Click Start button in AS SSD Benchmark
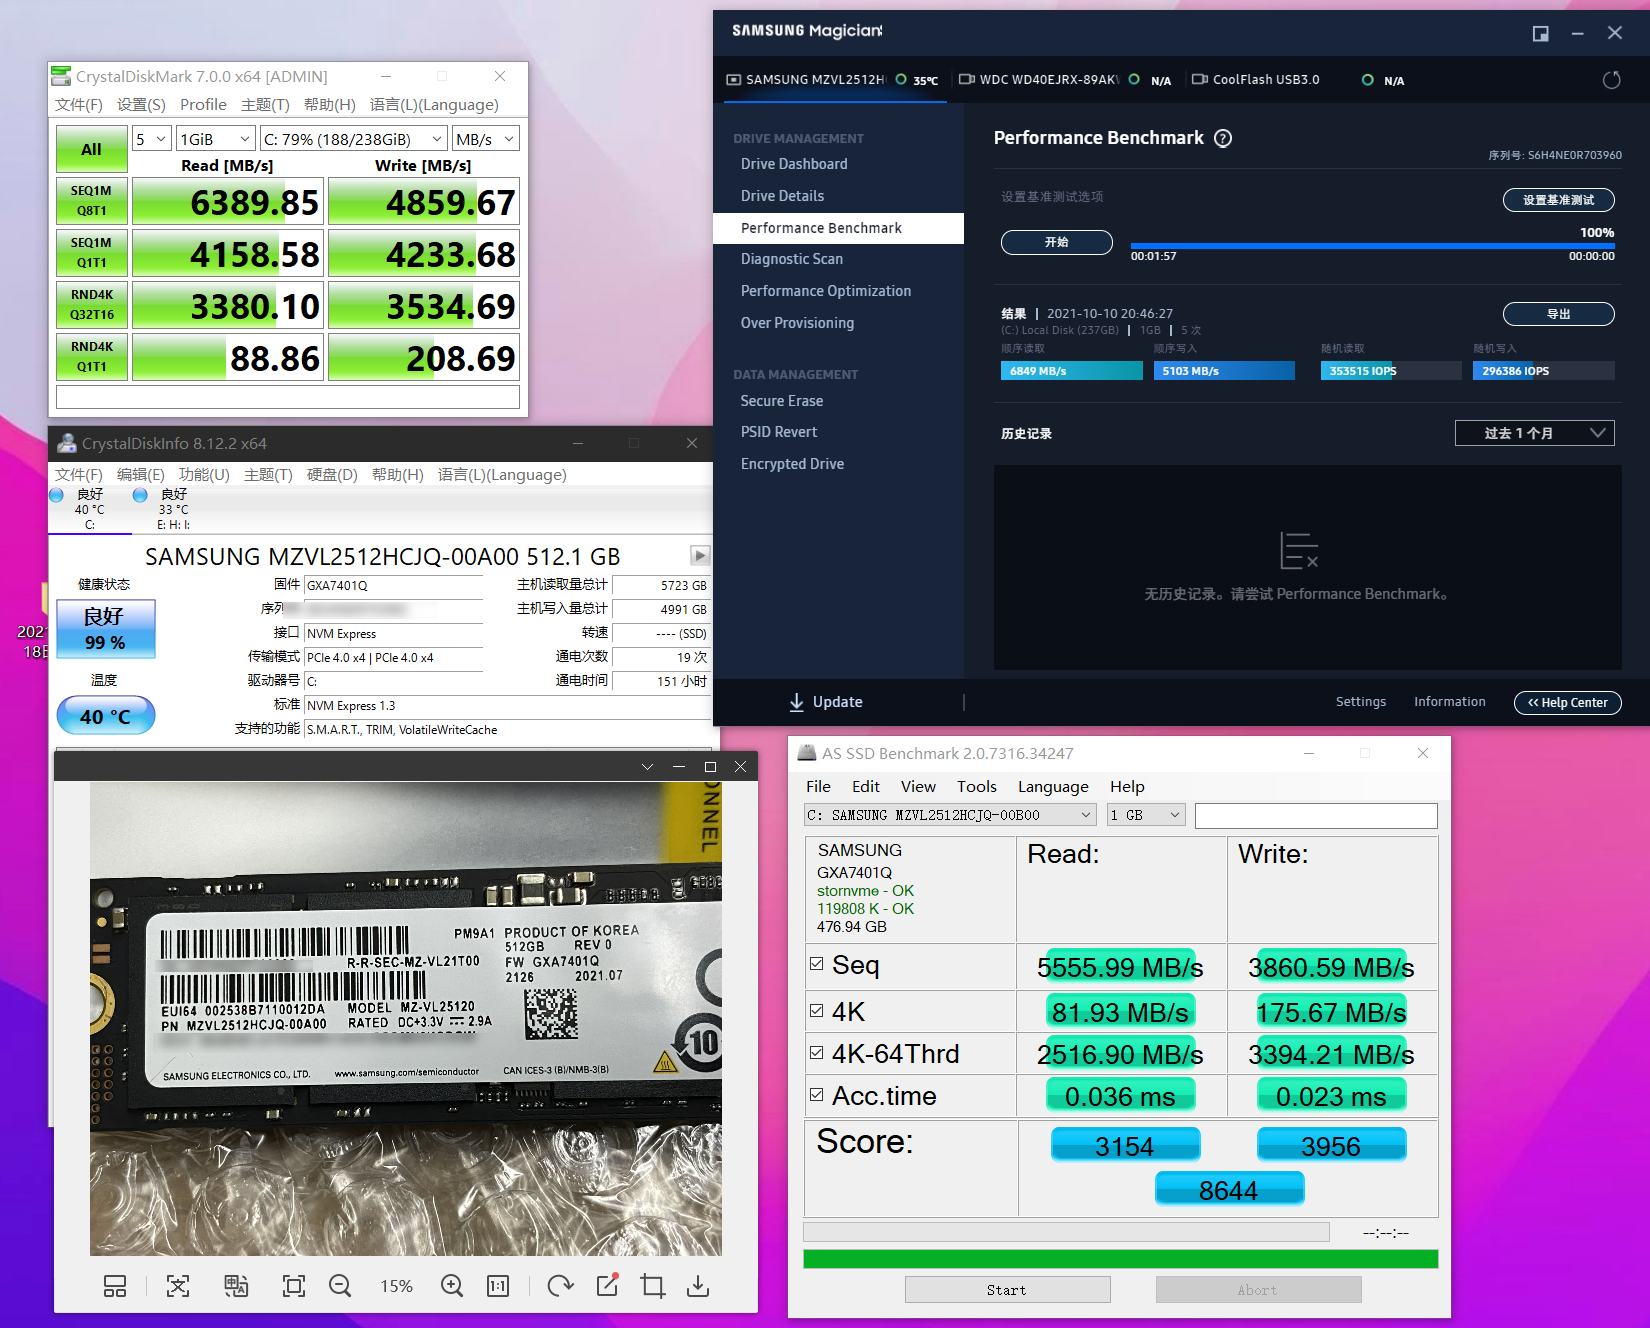Viewport: 1650px width, 1328px height. [1007, 1290]
